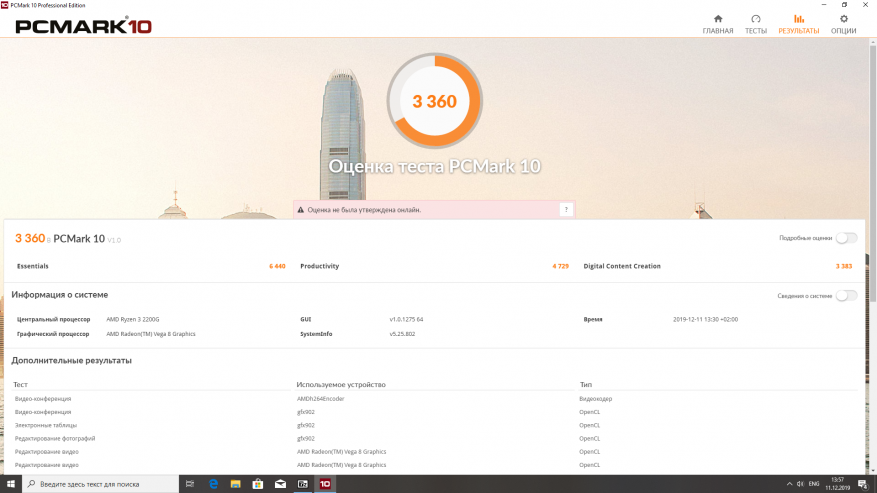Click the Редактирование фотографий test row
This screenshot has width=877, height=493.
coord(55,439)
